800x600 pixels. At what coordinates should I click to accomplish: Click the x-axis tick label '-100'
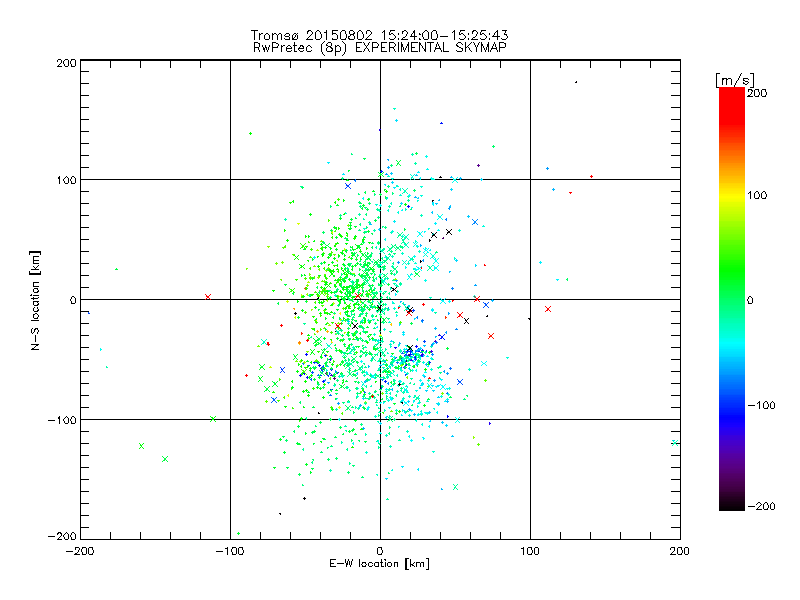pyautogui.click(x=230, y=551)
